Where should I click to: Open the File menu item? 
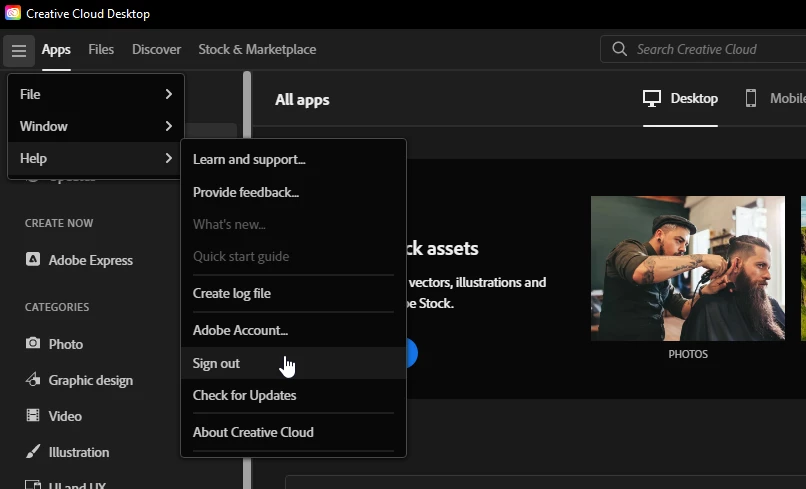(x=96, y=94)
